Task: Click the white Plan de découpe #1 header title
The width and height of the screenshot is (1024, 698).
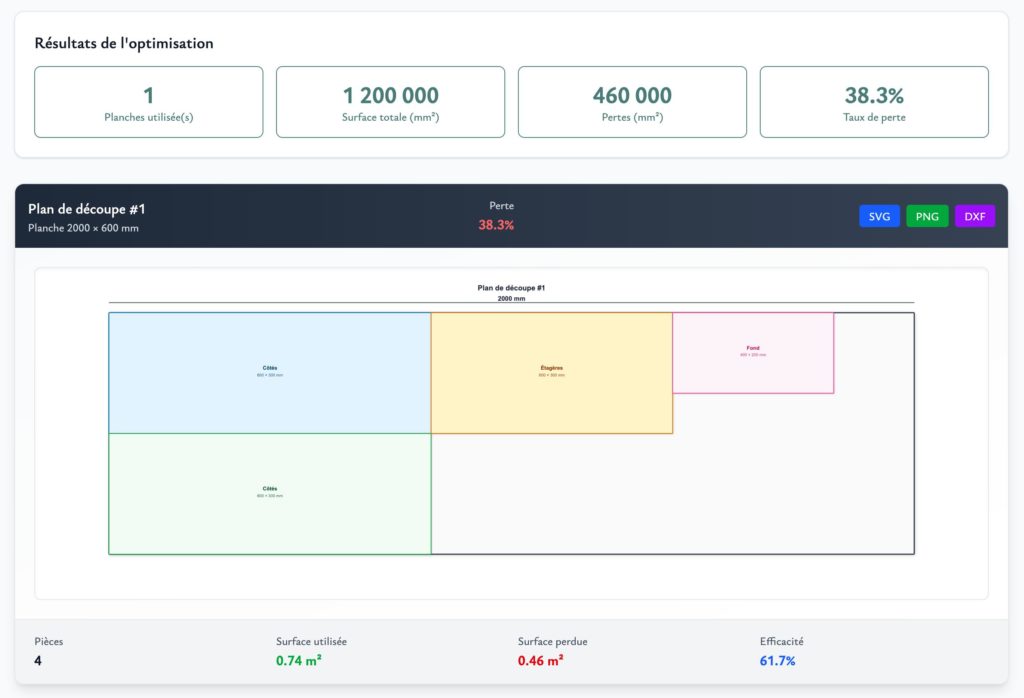Action: coord(87,209)
